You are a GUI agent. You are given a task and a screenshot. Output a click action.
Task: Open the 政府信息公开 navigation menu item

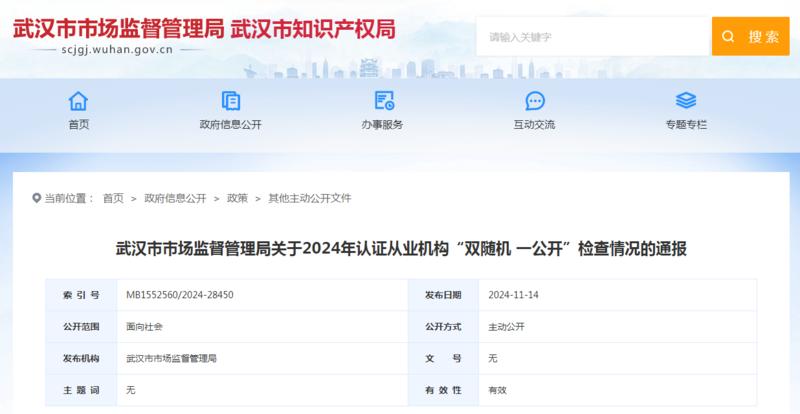231,125
